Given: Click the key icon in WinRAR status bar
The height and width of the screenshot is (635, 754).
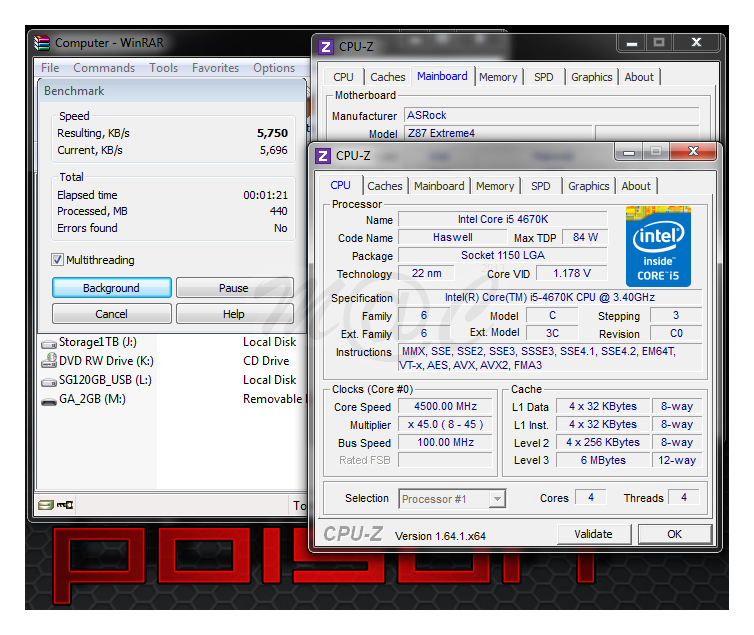Looking at the screenshot, I should pos(65,505).
